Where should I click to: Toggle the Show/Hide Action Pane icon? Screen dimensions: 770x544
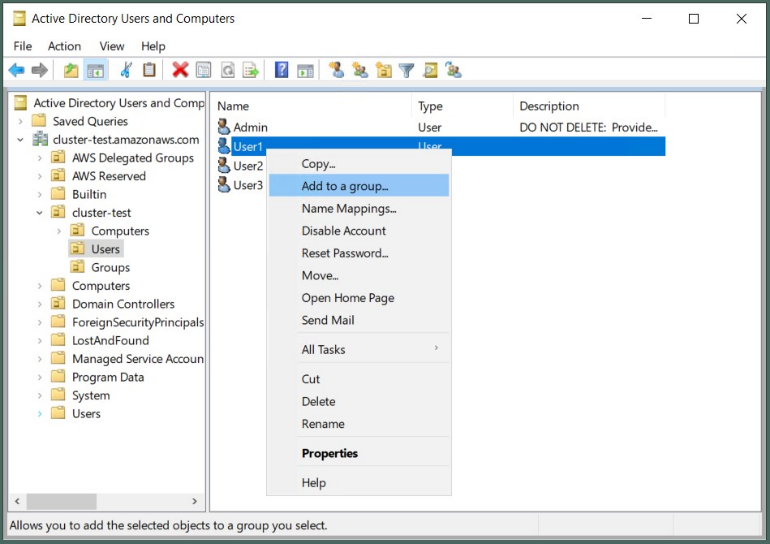[305, 70]
